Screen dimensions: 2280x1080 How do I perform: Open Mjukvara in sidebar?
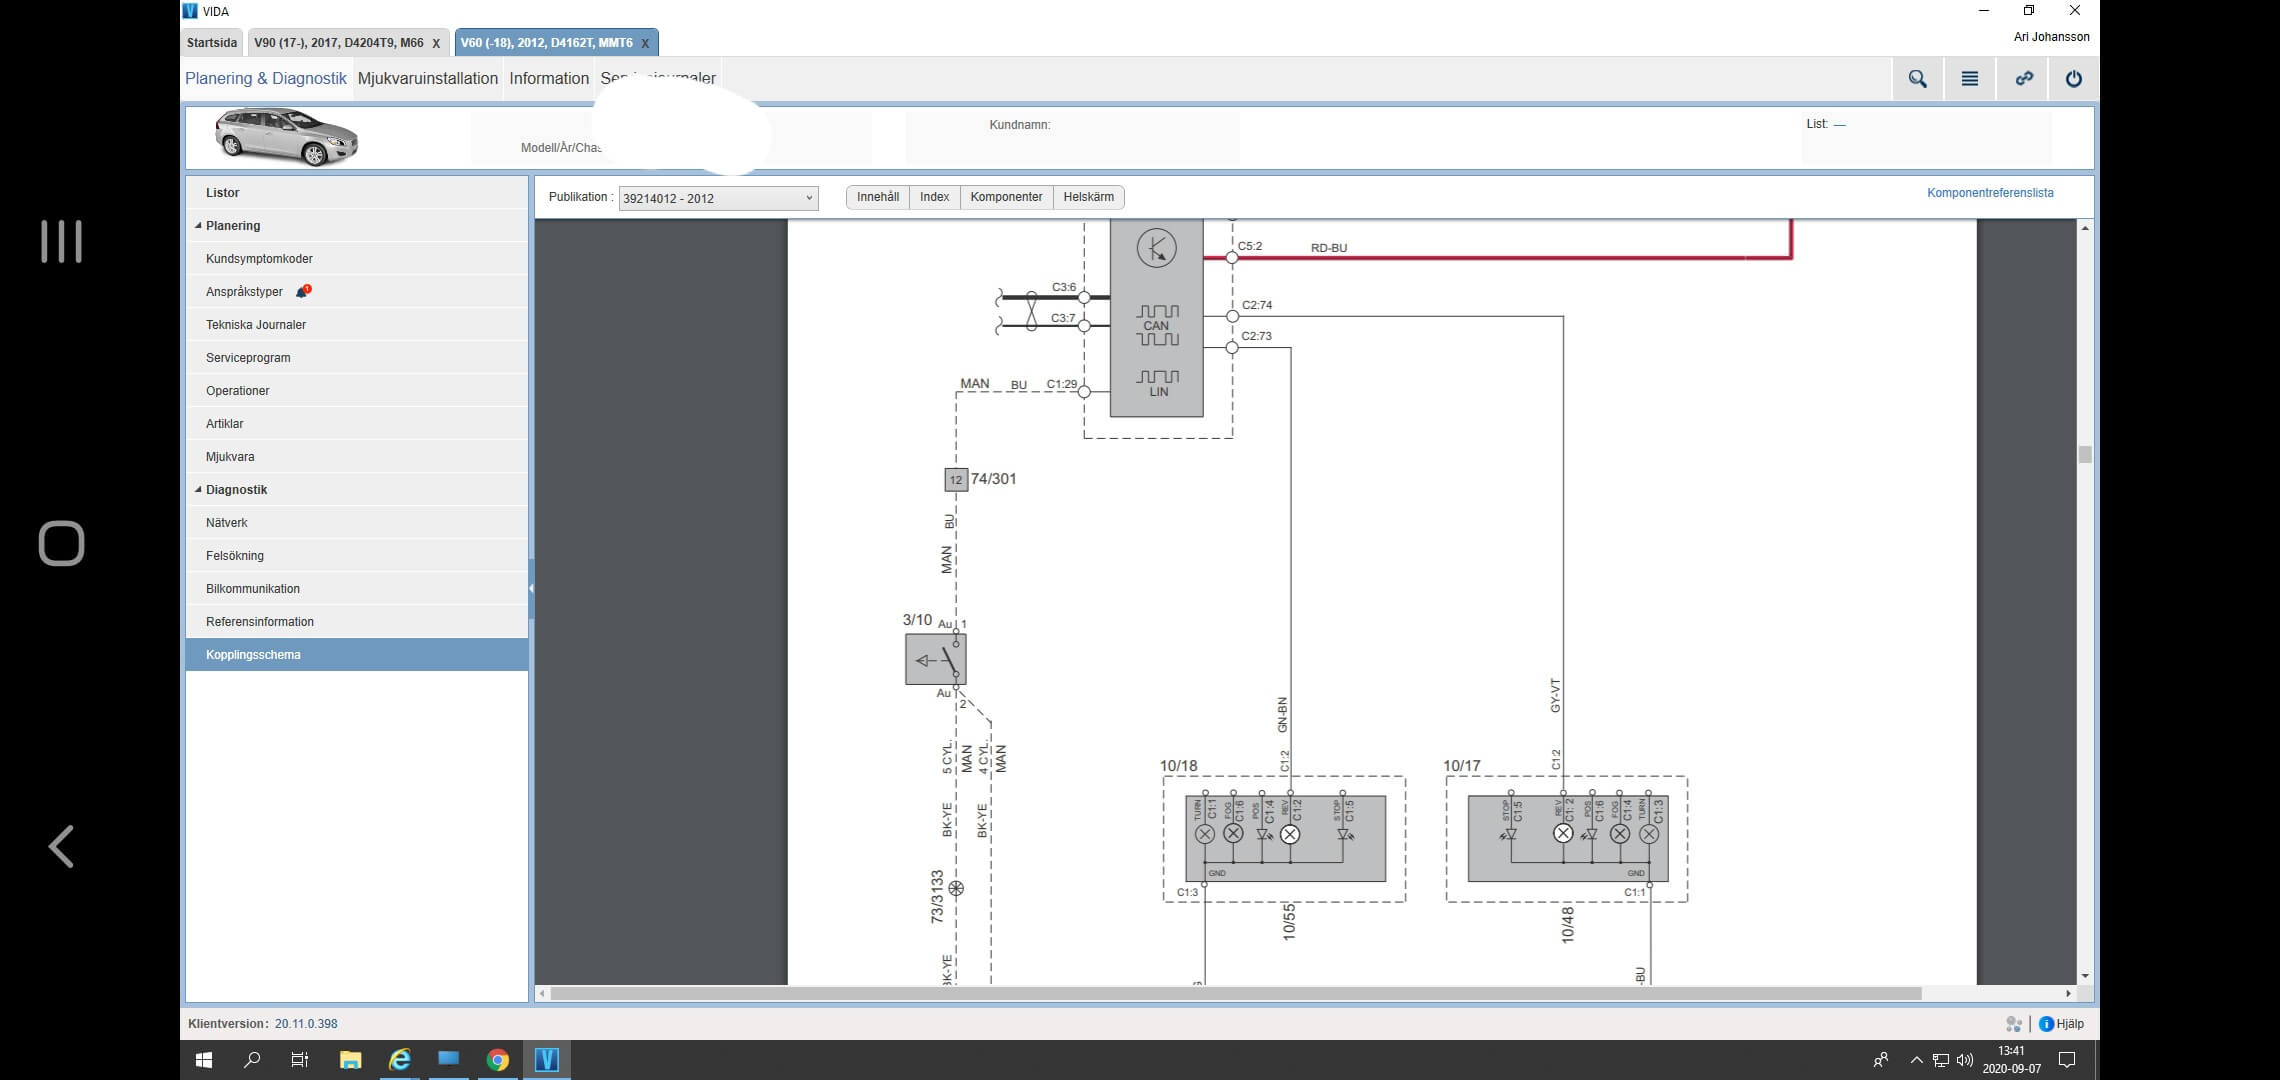click(x=357, y=457)
